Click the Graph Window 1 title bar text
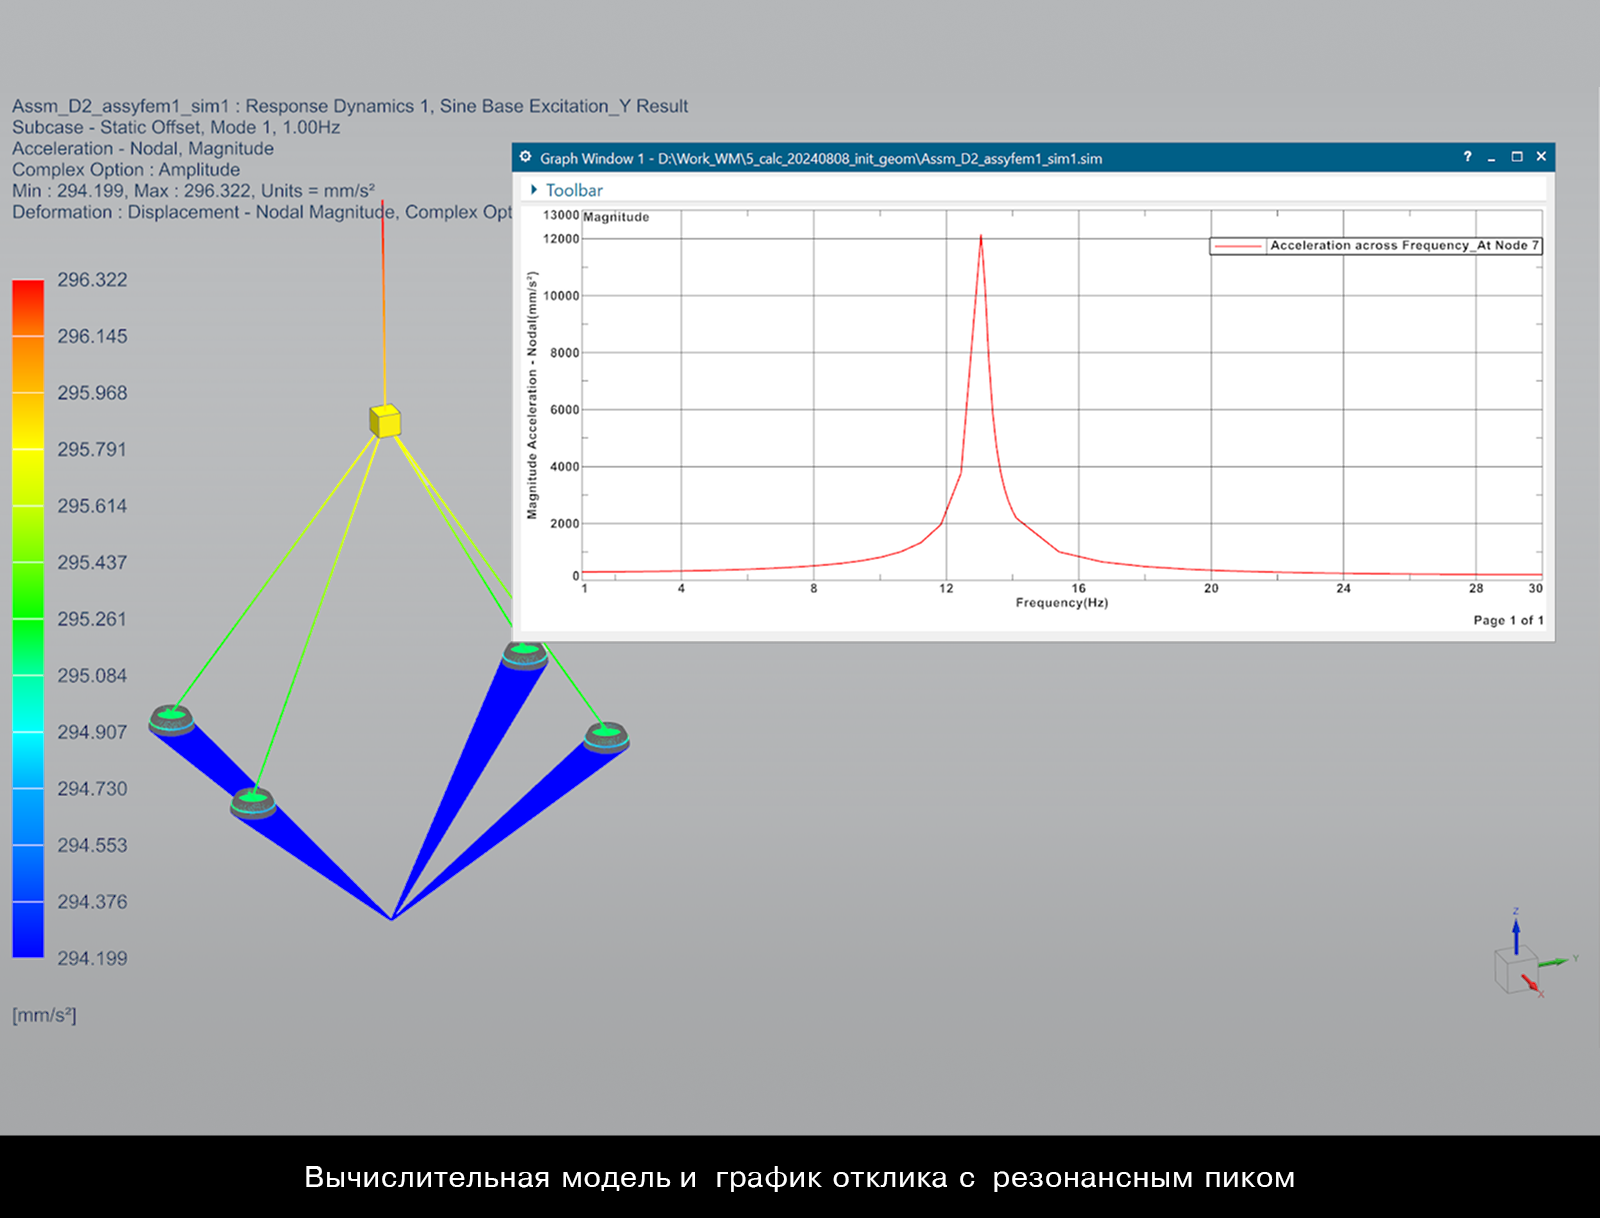 (820, 158)
